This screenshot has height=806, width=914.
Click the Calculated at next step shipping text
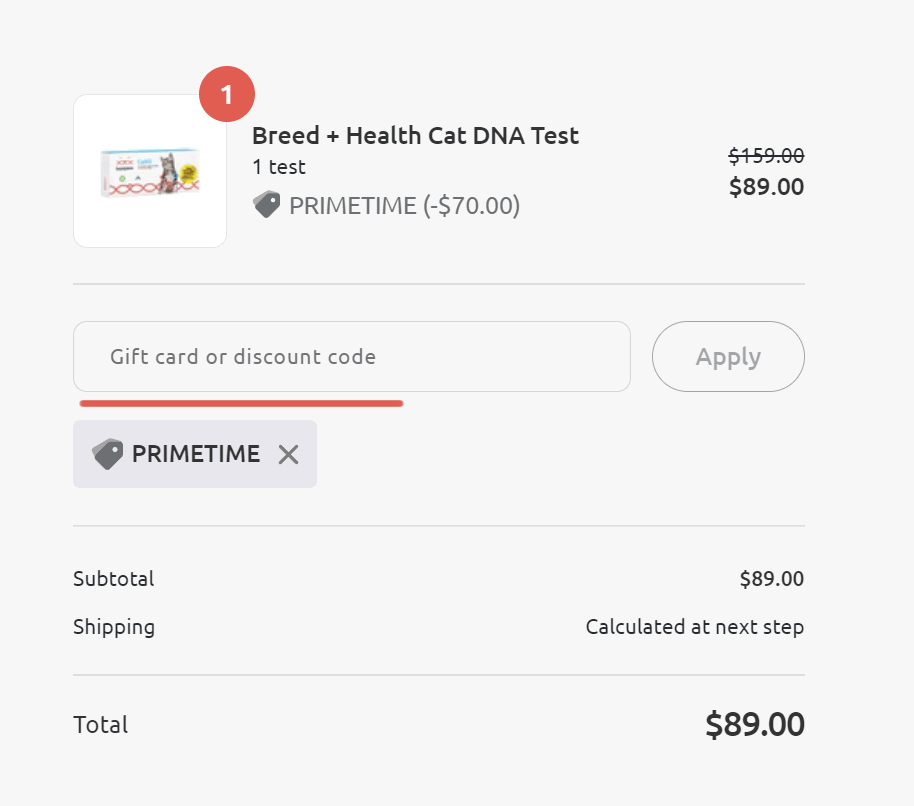[695, 627]
